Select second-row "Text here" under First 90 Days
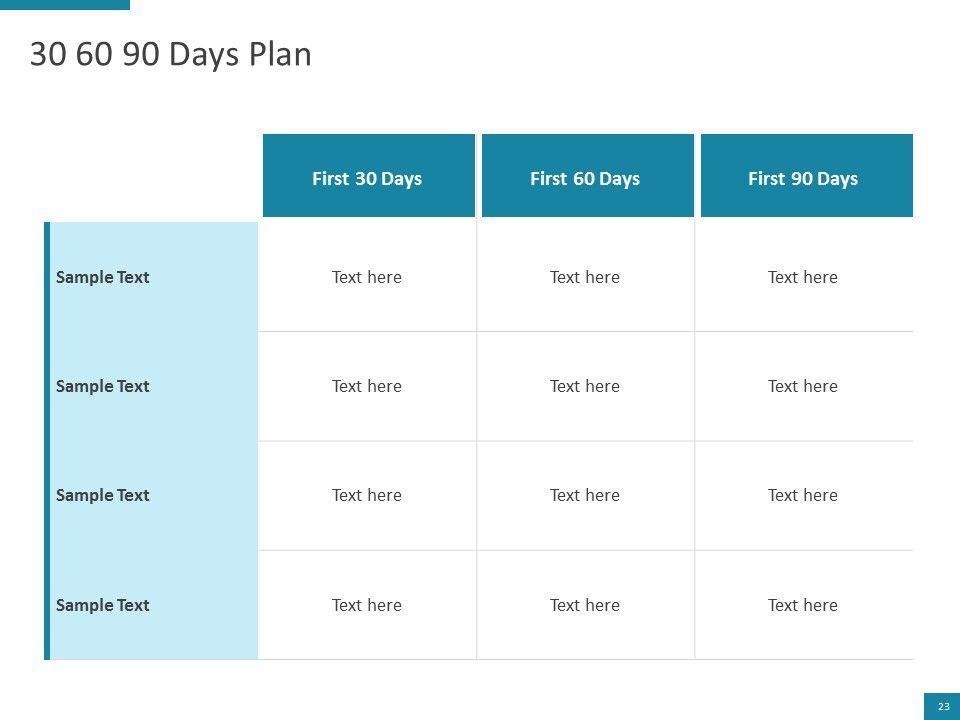The width and height of the screenshot is (960, 720). coord(803,386)
